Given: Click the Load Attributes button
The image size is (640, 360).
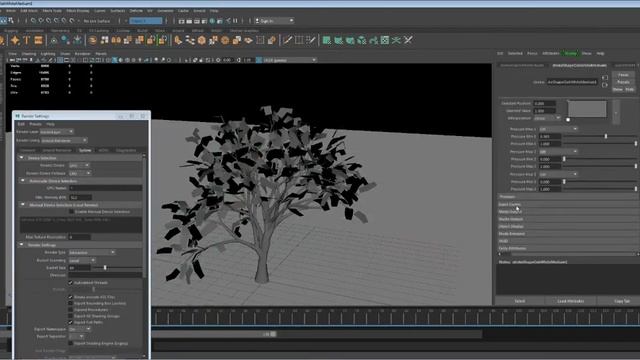Looking at the screenshot, I should pyautogui.click(x=571, y=301).
